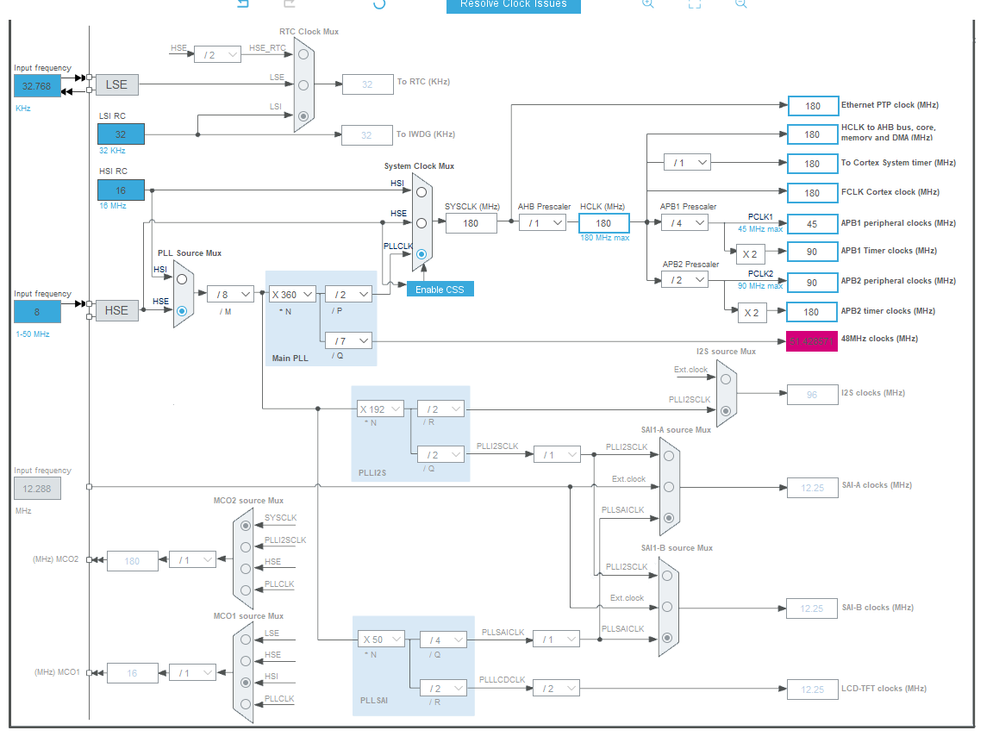Viewport: 999px width, 736px height.
Task: Select HSE in the System Clock Mux
Action: pos(421,223)
